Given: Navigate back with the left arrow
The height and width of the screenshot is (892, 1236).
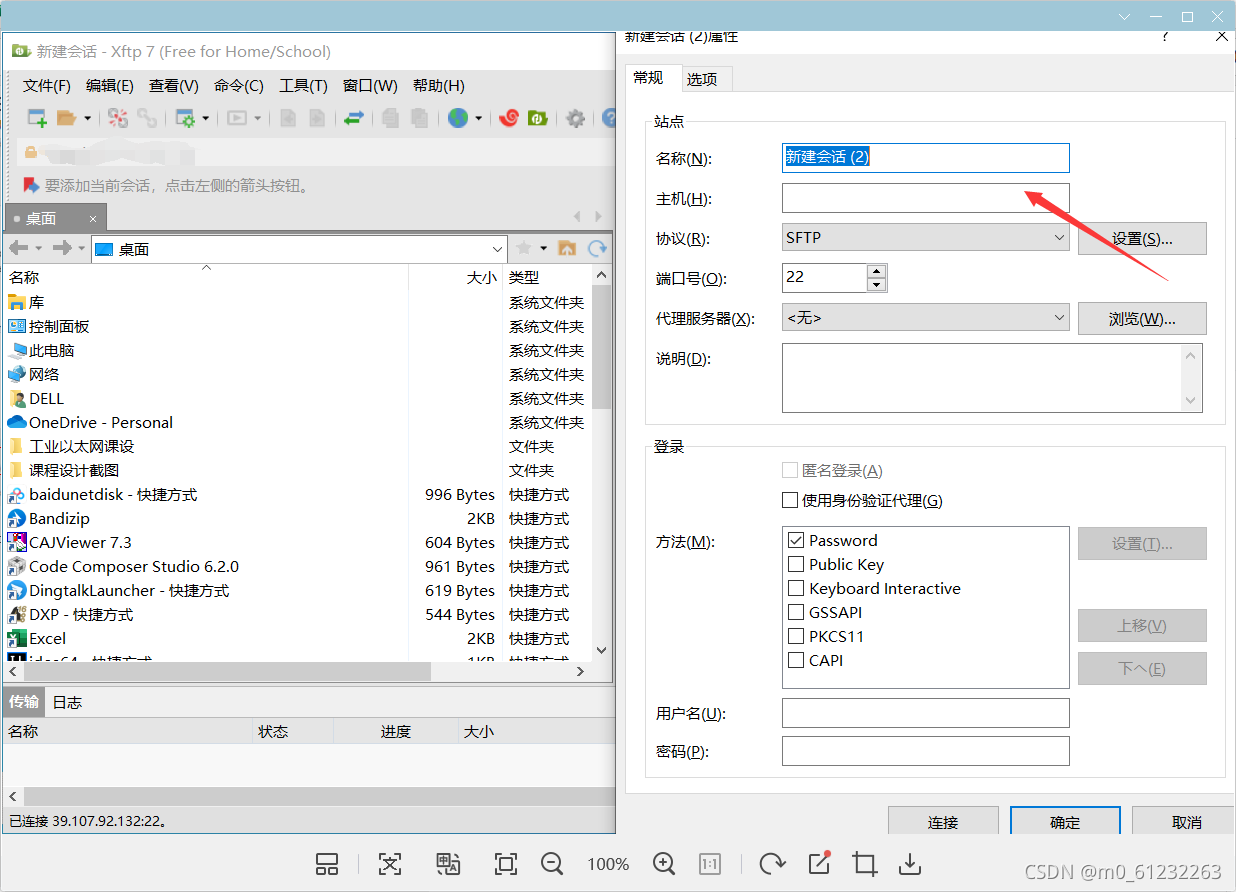Looking at the screenshot, I should coord(18,248).
